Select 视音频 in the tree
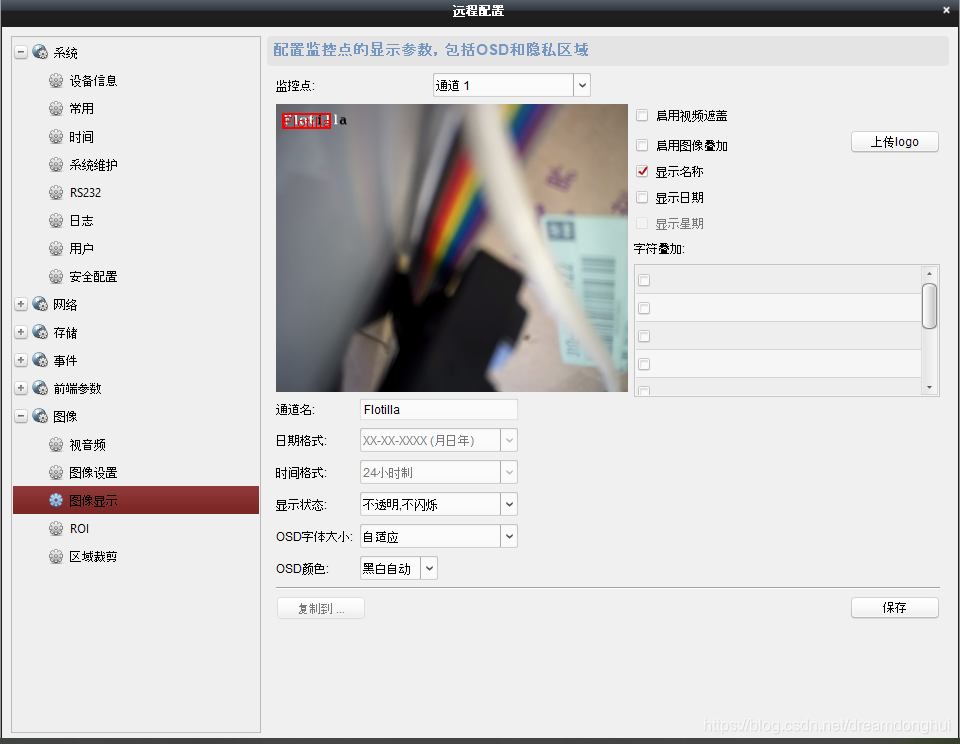 click(x=88, y=445)
